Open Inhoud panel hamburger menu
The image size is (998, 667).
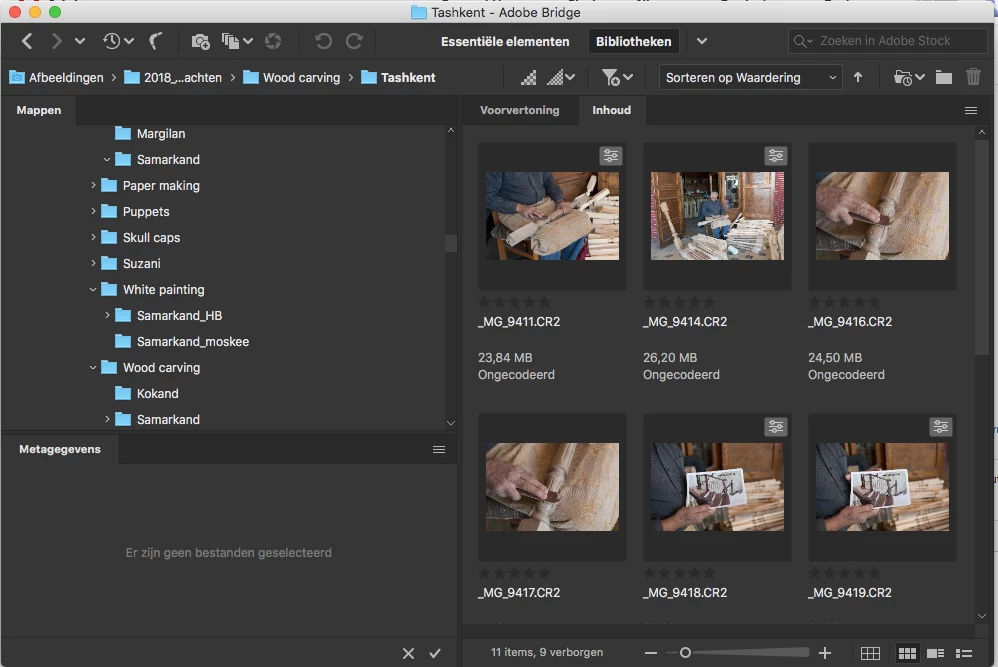(x=971, y=111)
